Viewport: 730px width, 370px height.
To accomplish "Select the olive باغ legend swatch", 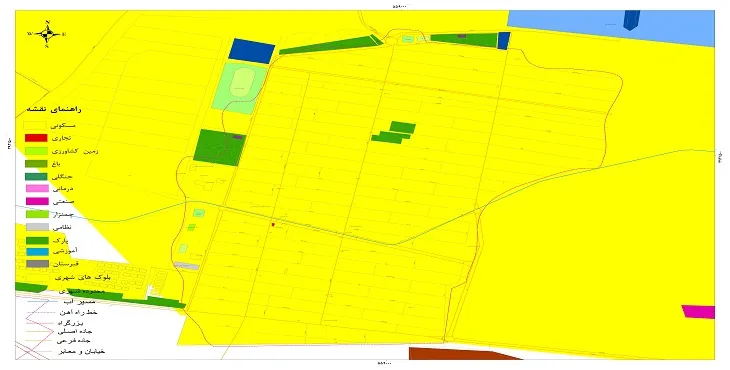I will (36, 163).
